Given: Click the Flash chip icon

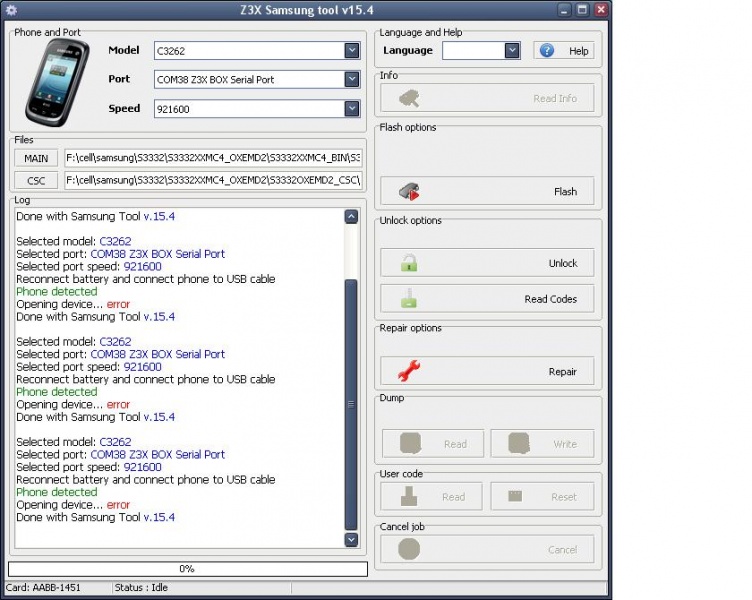Looking at the screenshot, I should coord(409,191).
